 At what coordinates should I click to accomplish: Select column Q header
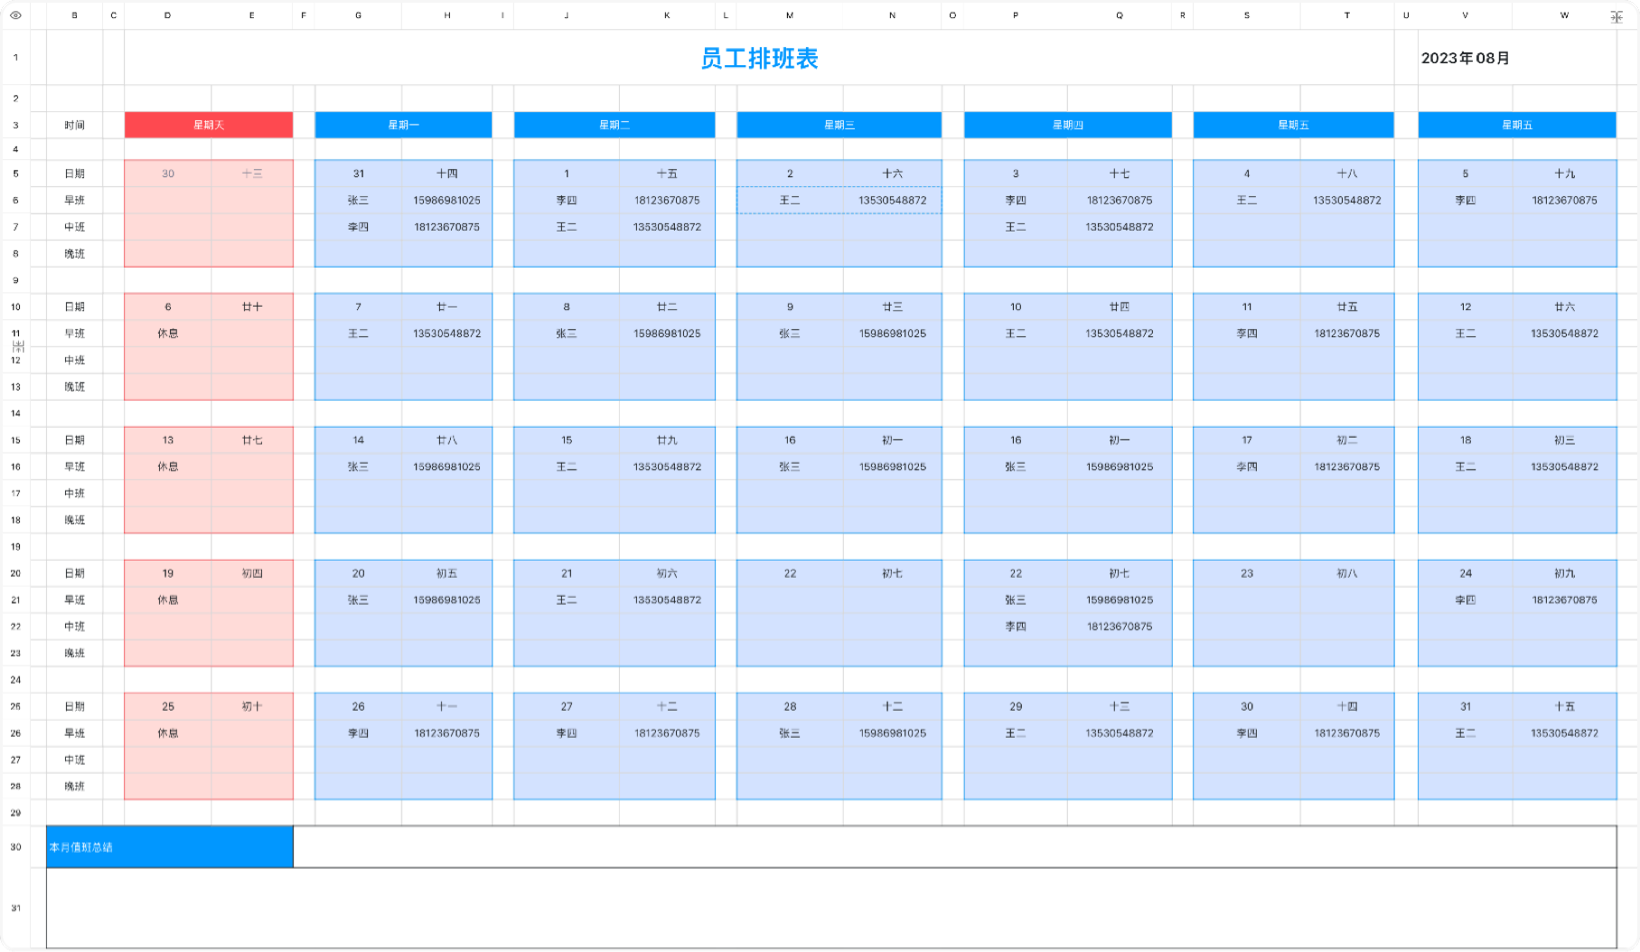(x=1119, y=15)
